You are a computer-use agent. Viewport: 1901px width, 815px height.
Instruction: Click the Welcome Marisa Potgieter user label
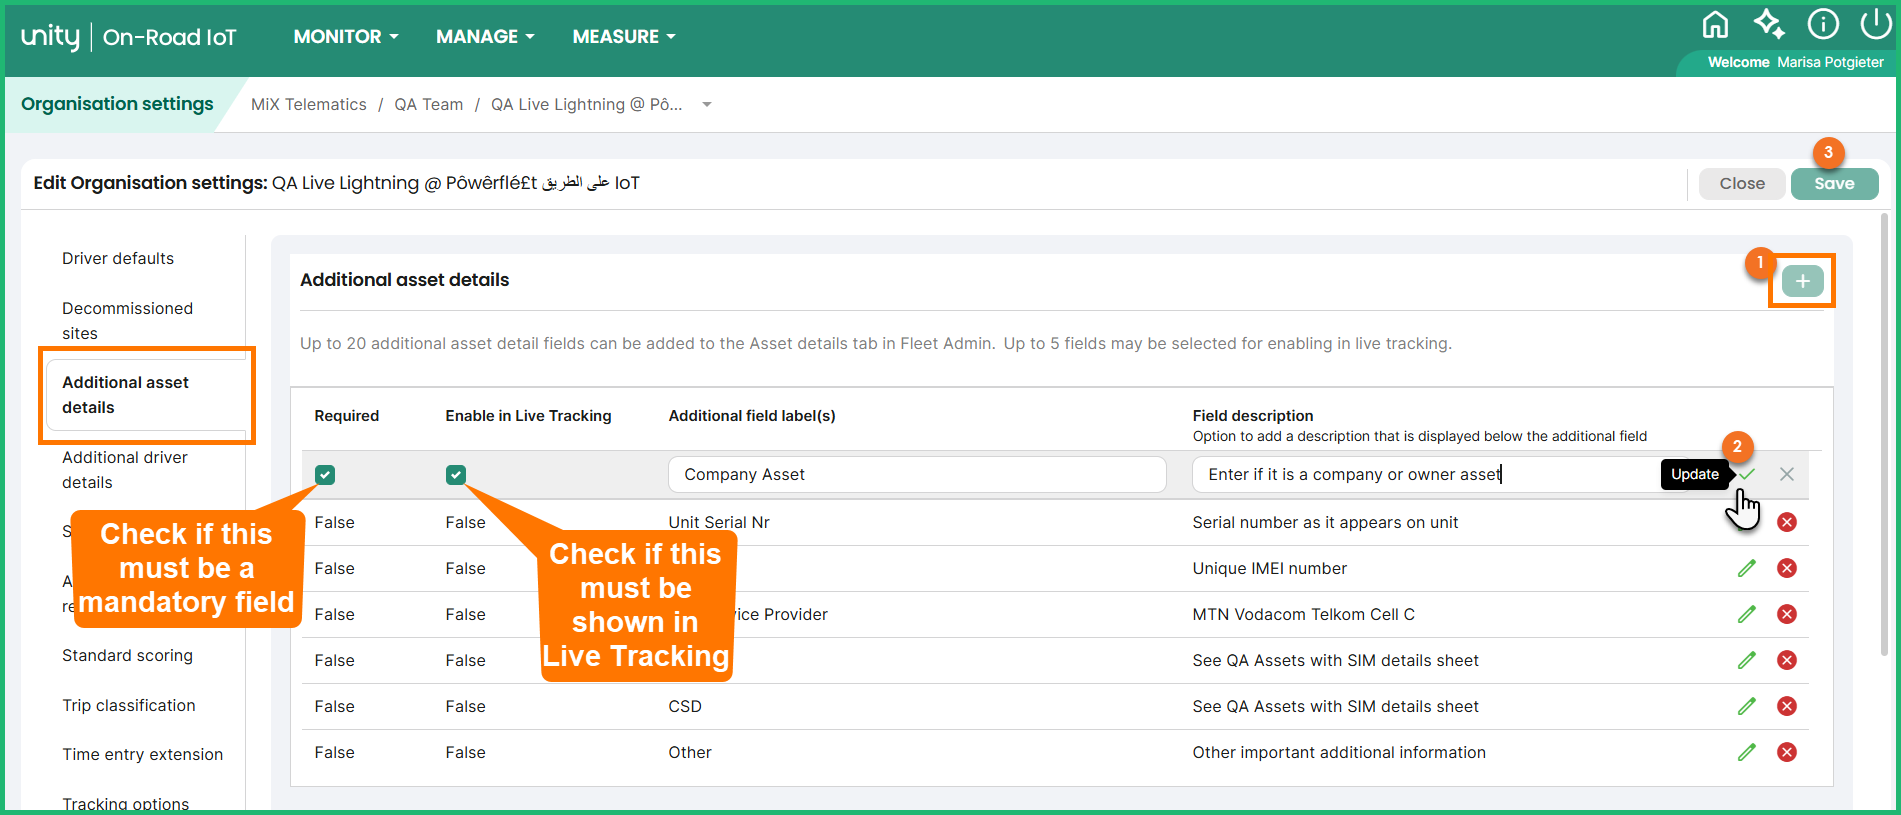[1795, 62]
